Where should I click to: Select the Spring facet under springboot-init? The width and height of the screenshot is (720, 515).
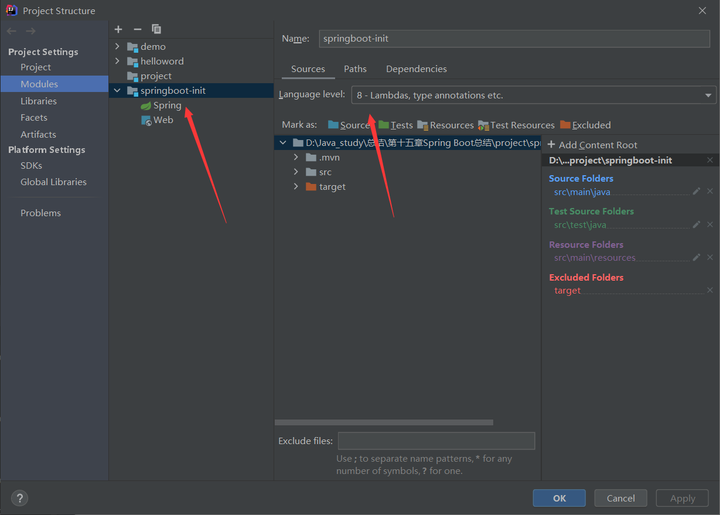click(167, 105)
